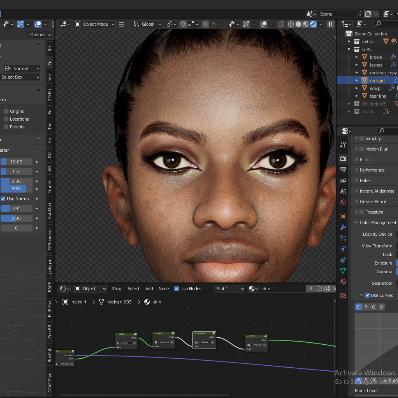Screen dimensions: 398x398
Task: Click the Scene name field in top bar
Action: tap(338, 14)
